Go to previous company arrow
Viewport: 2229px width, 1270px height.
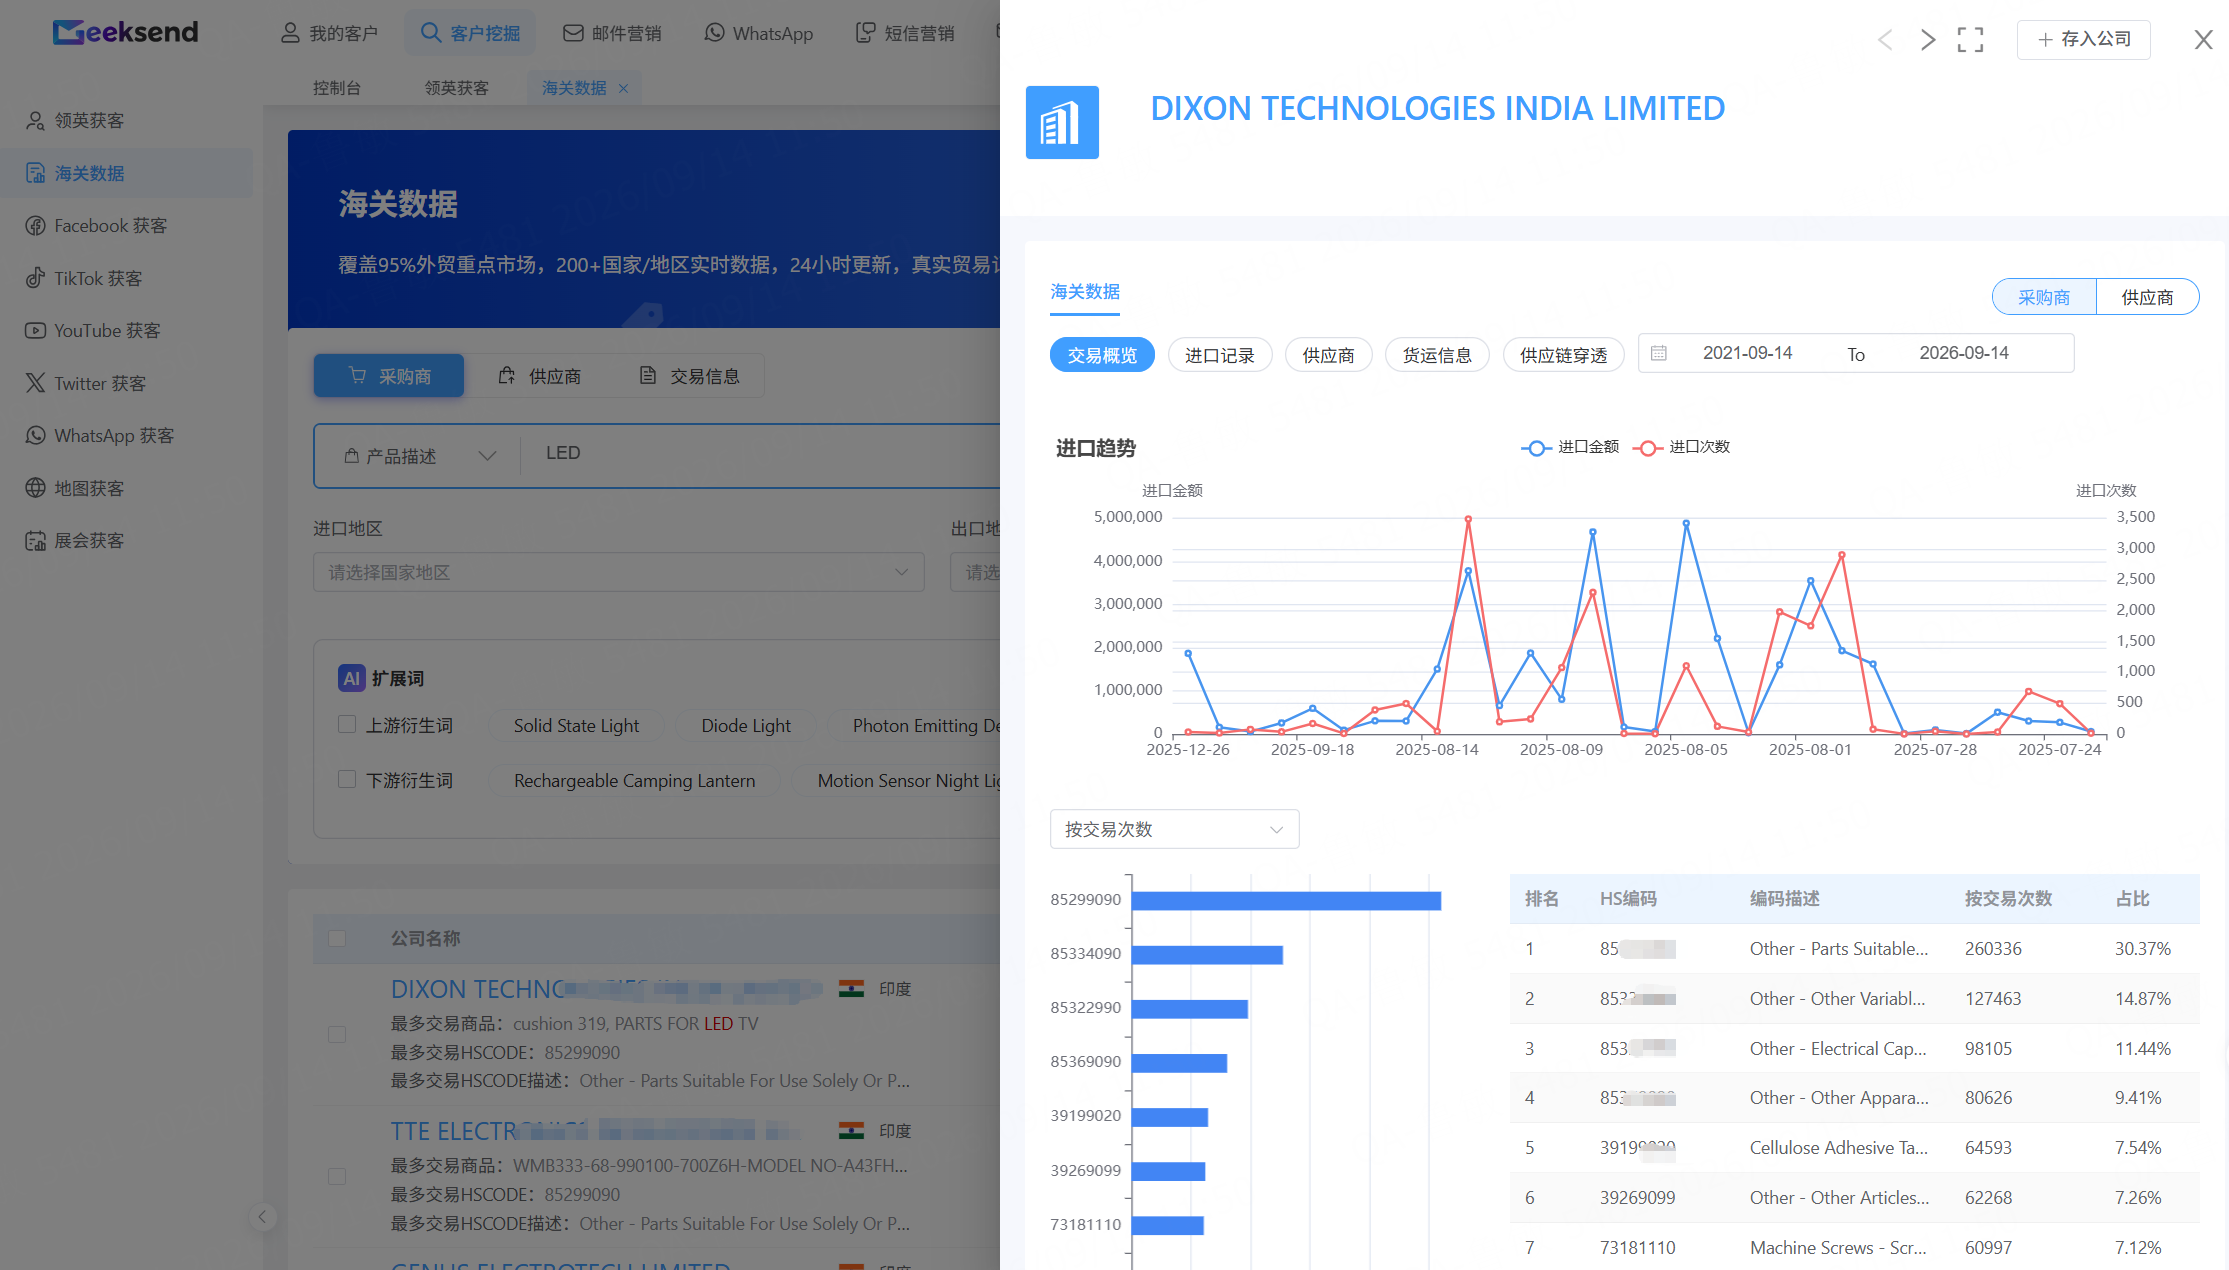pyautogui.click(x=1885, y=40)
